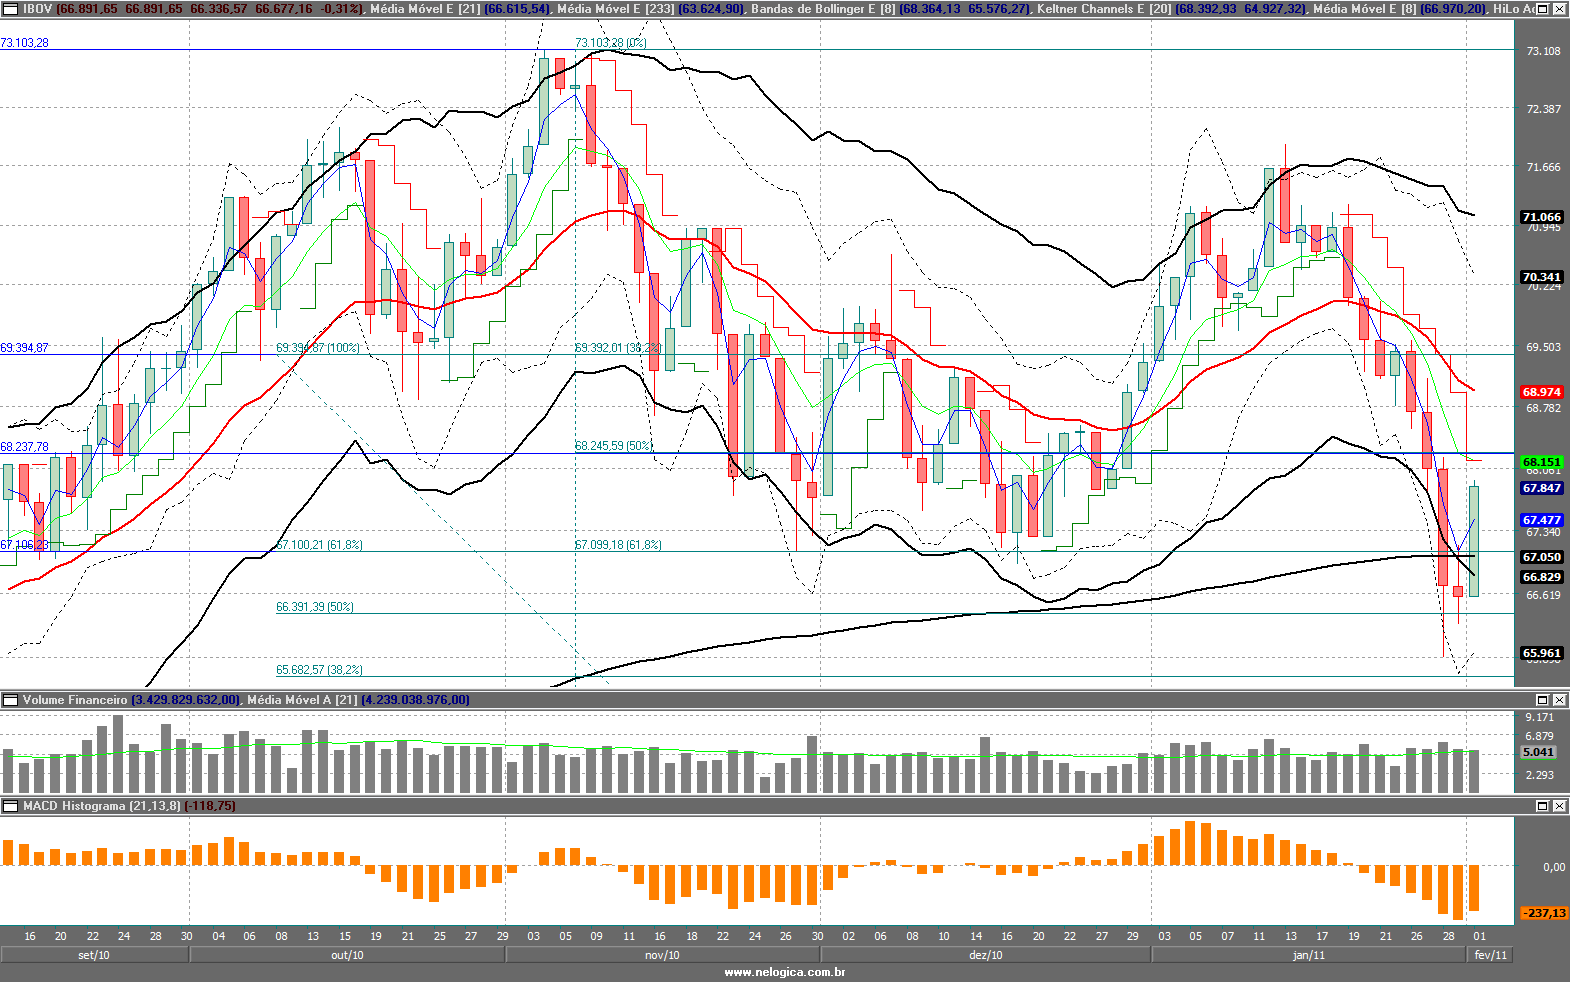Click the jan/11 month label on timeline
Image resolution: width=1570 pixels, height=982 pixels.
point(1309,955)
